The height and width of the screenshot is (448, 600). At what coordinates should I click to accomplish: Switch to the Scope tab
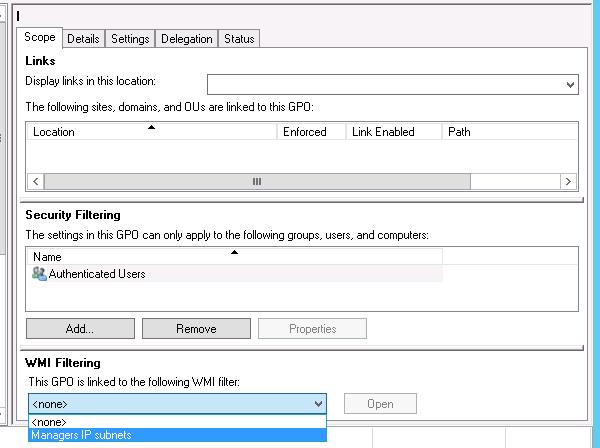point(39,38)
